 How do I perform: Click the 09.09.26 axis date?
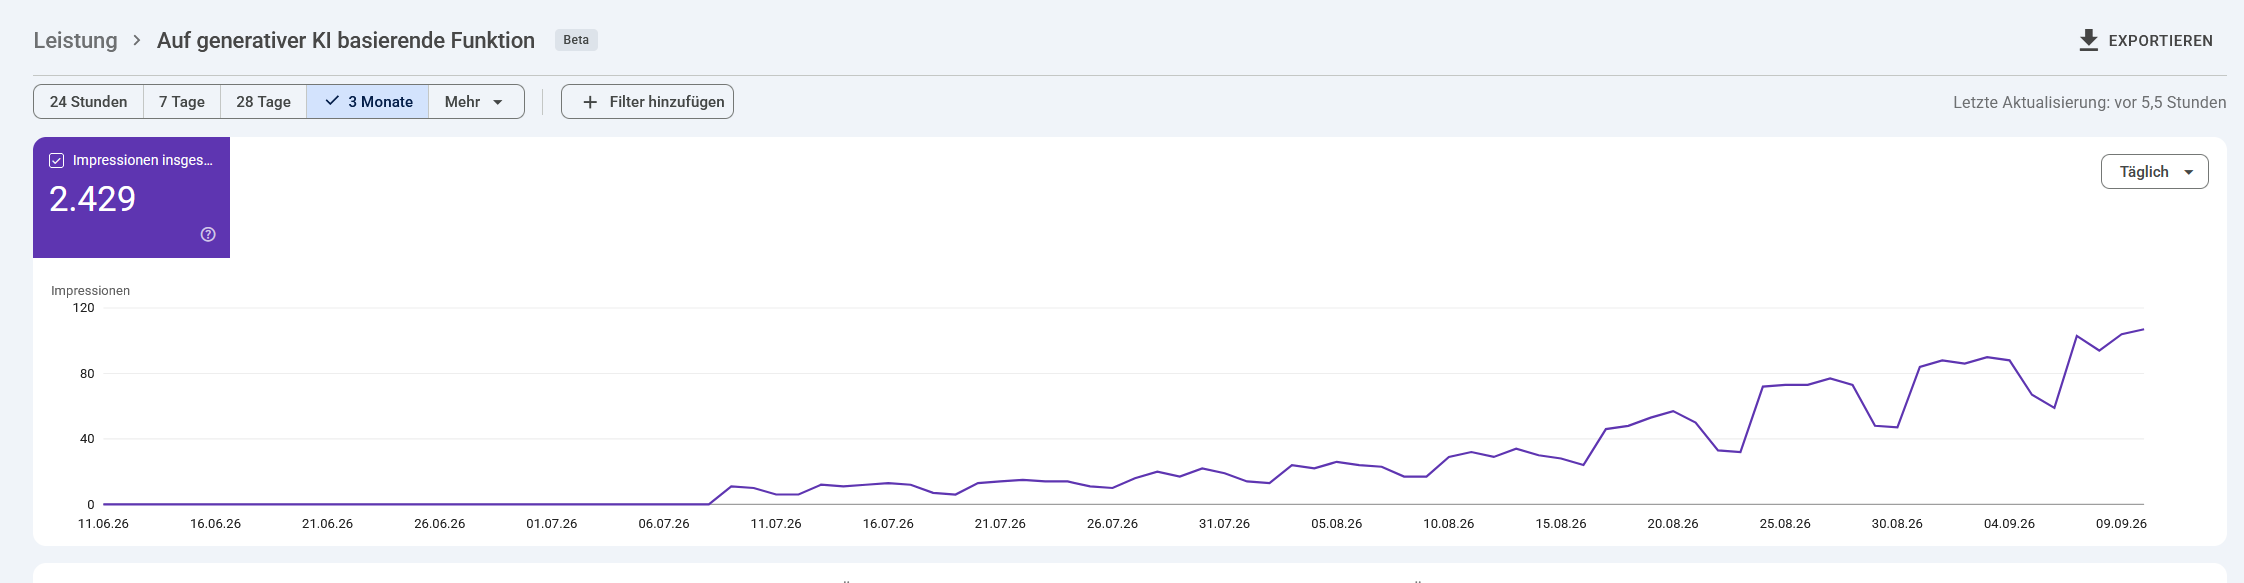point(2121,524)
